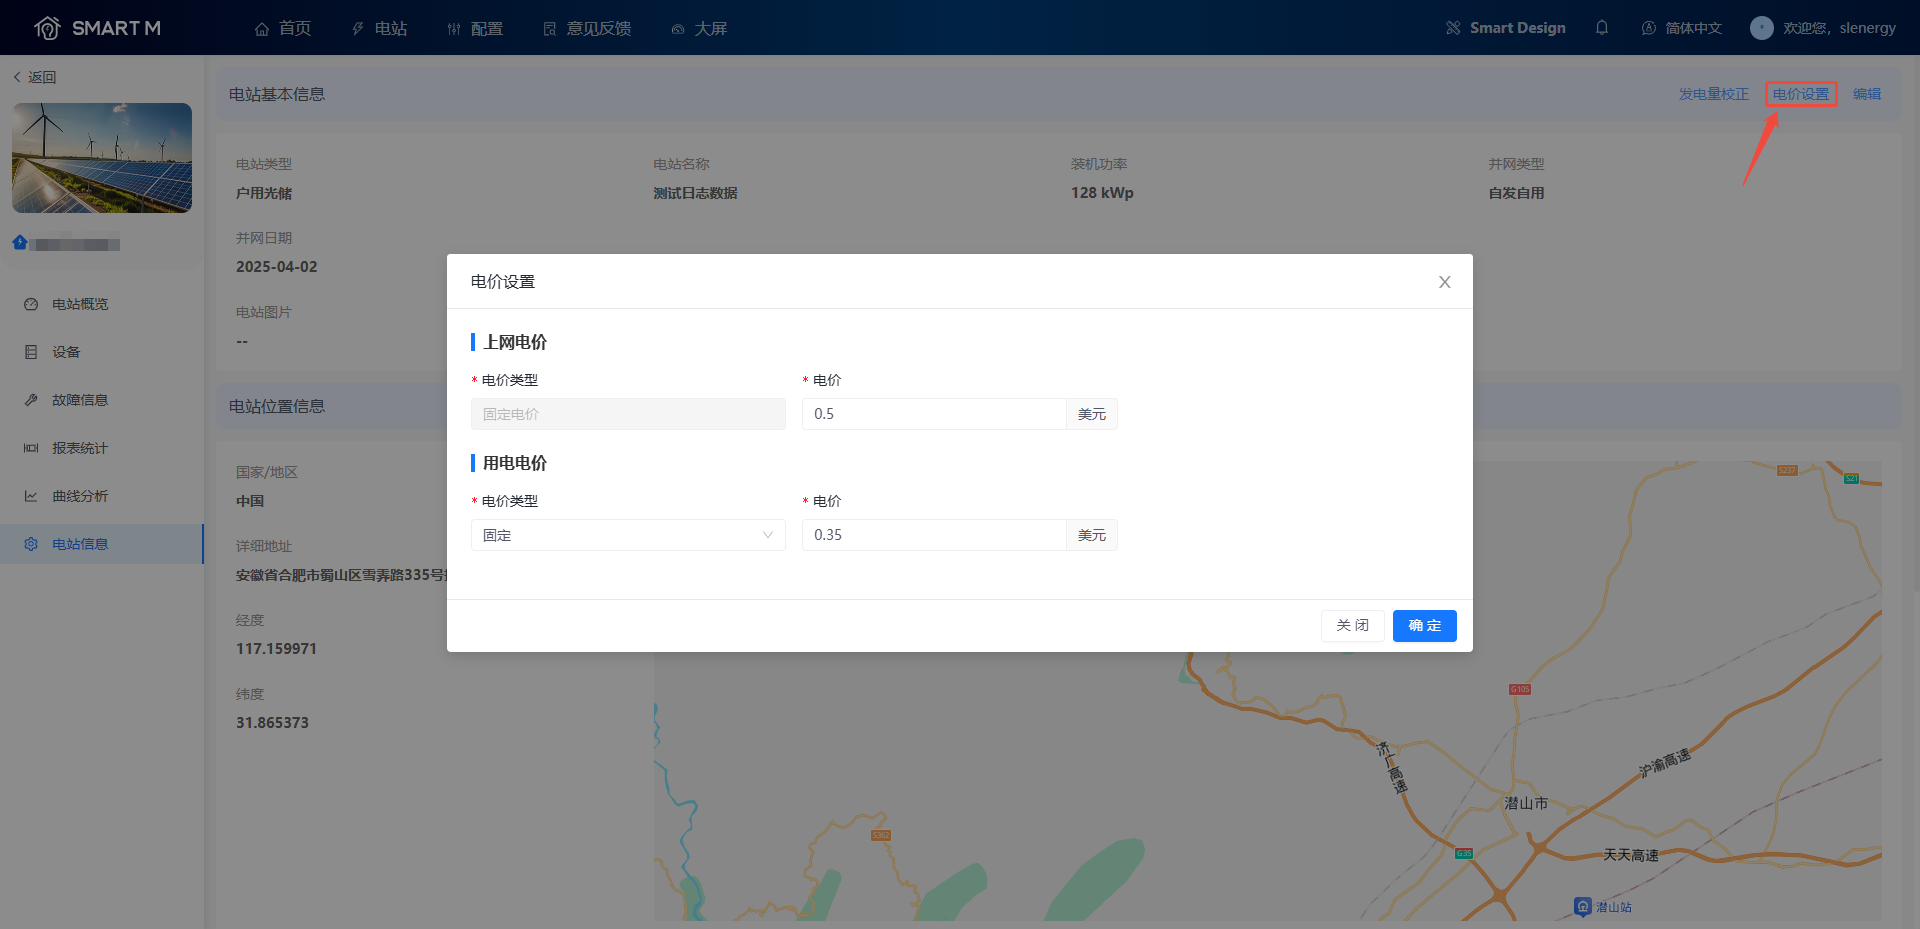
Task: Click the disabled 固定电价 type field
Action: pyautogui.click(x=627, y=414)
